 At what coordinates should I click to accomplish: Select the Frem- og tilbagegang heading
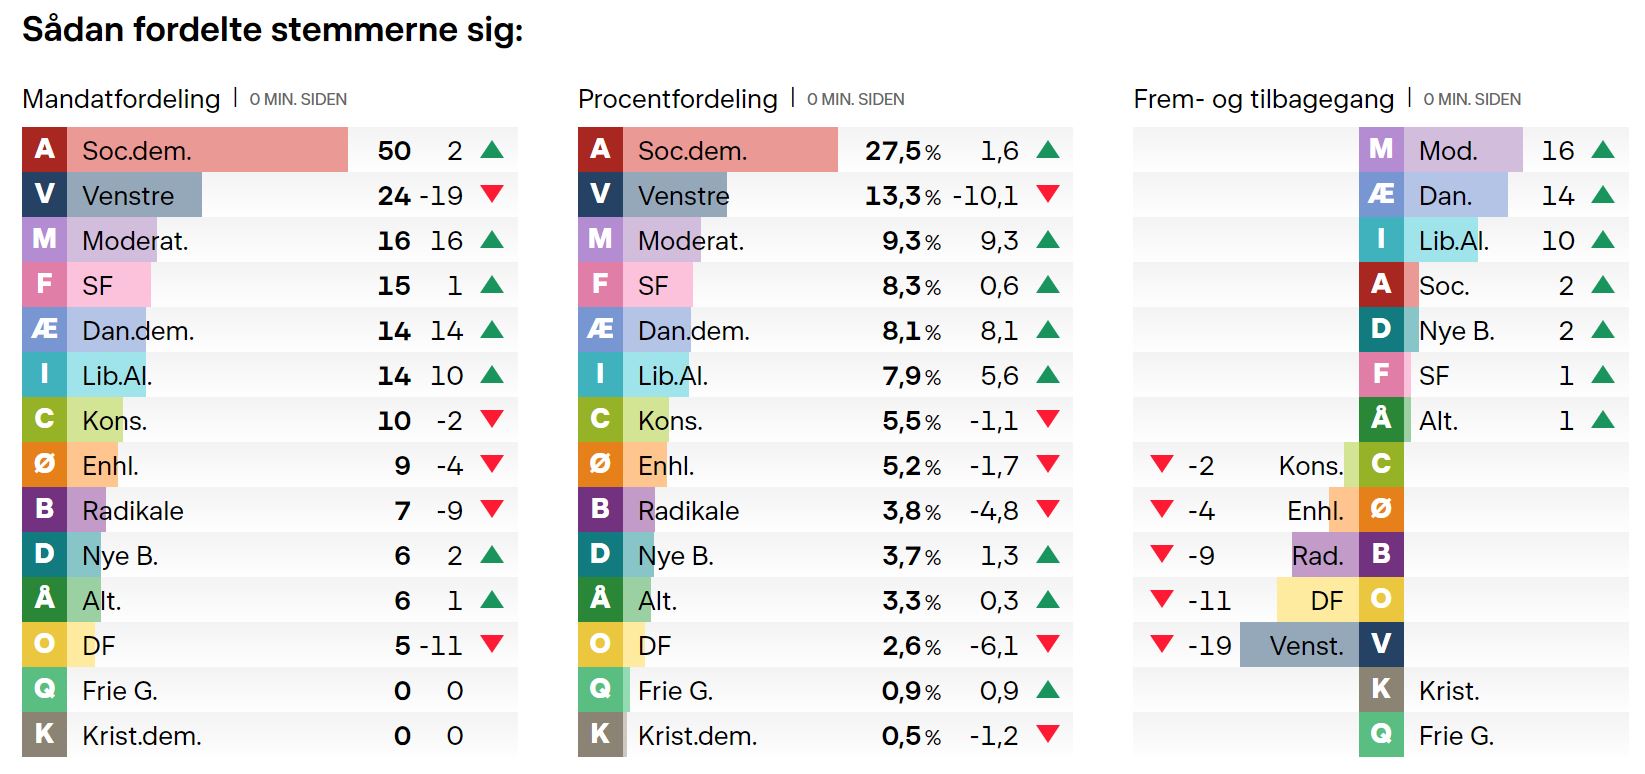1263,99
